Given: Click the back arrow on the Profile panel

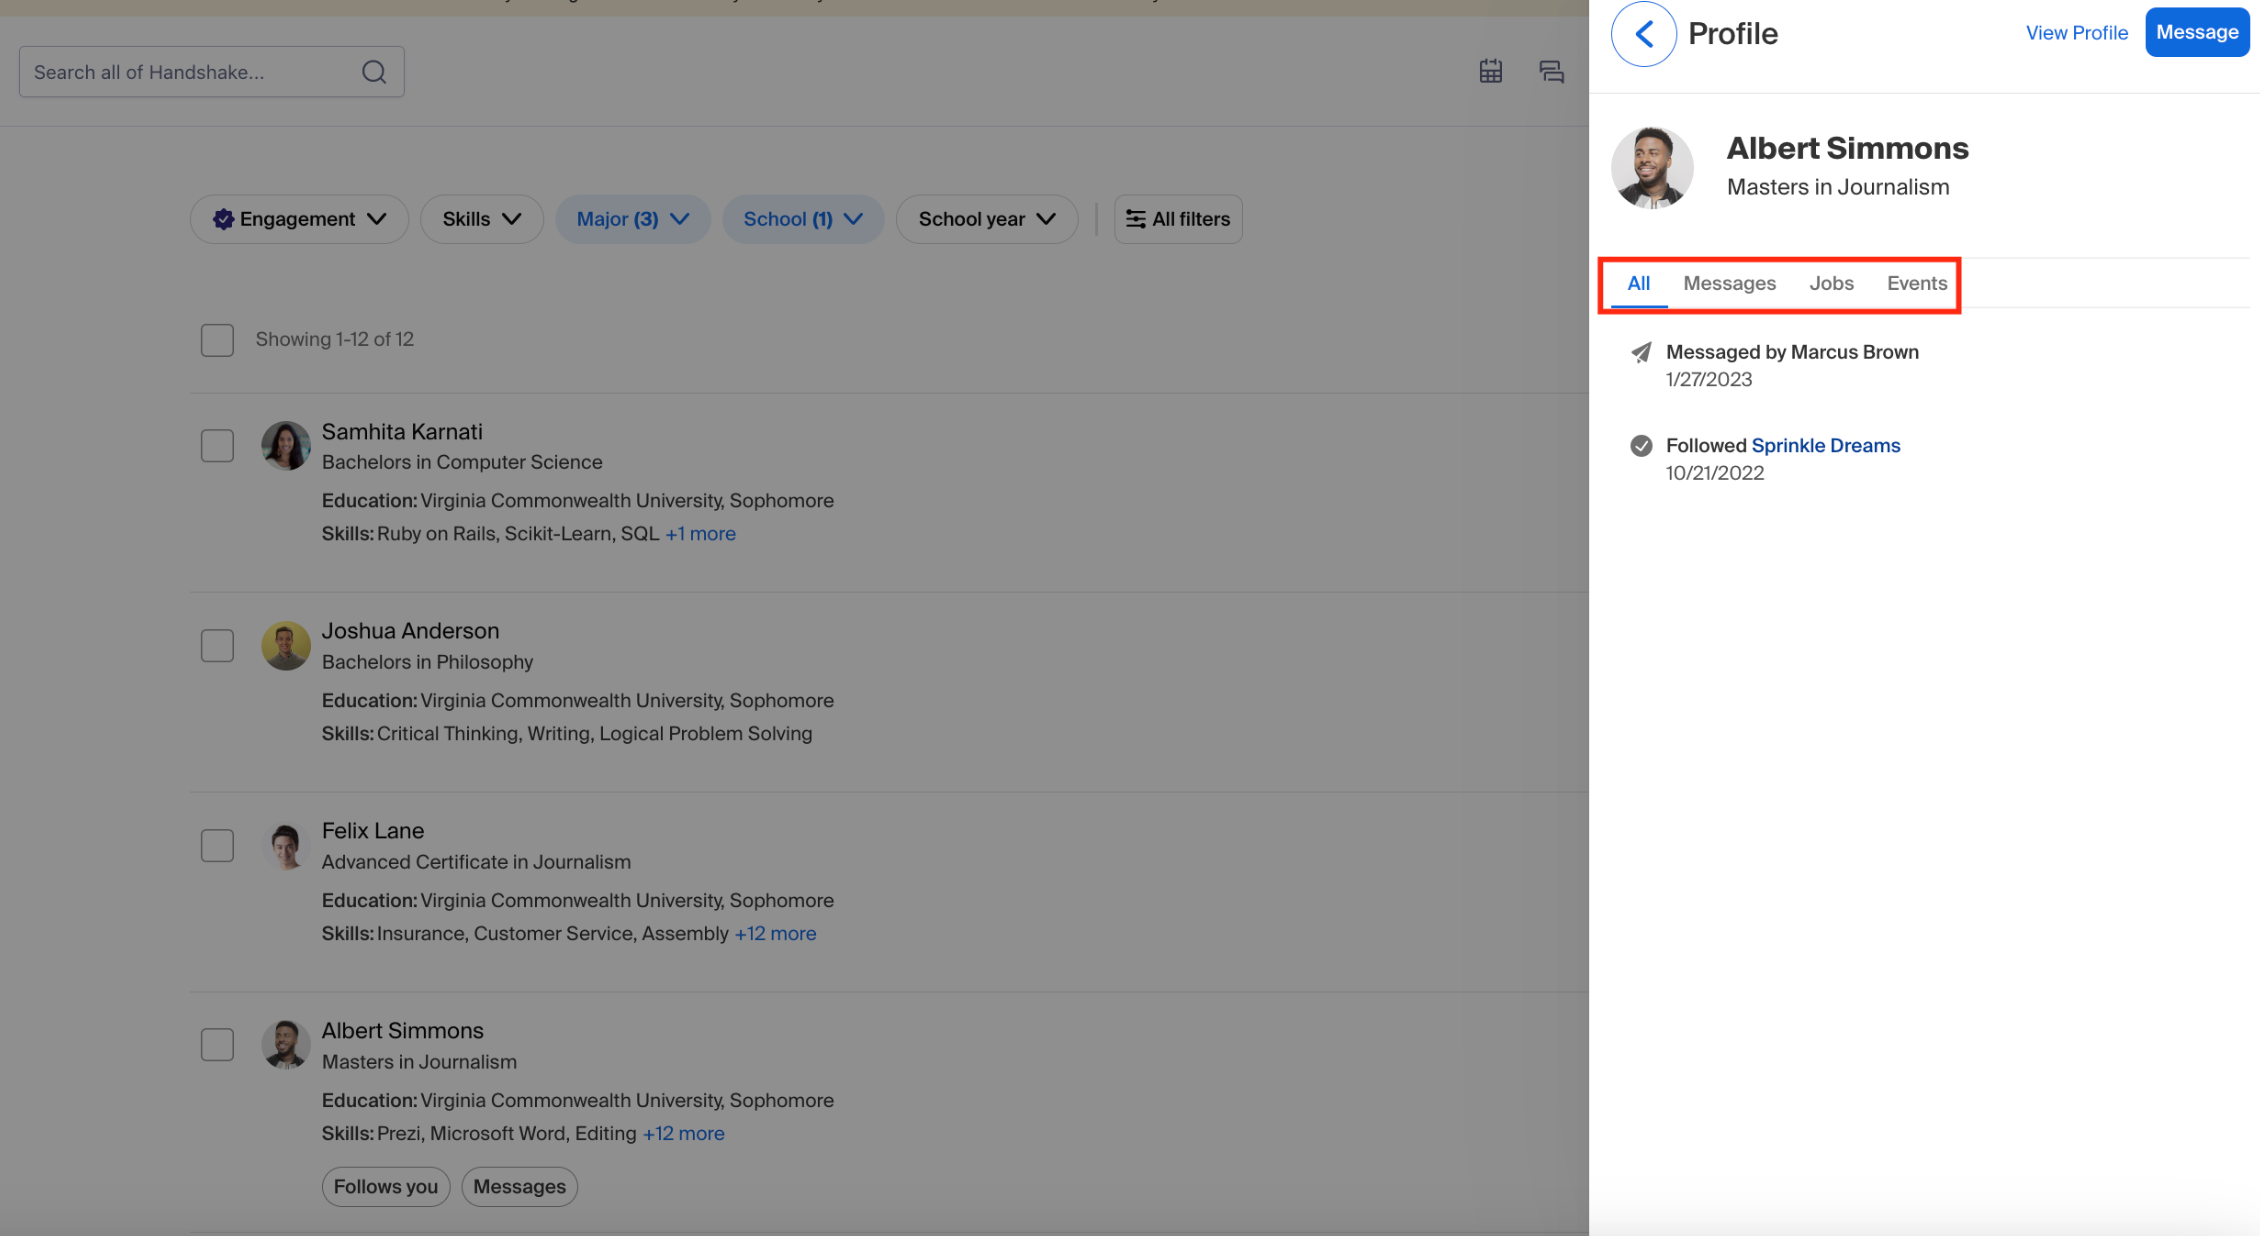Looking at the screenshot, I should click(1643, 33).
